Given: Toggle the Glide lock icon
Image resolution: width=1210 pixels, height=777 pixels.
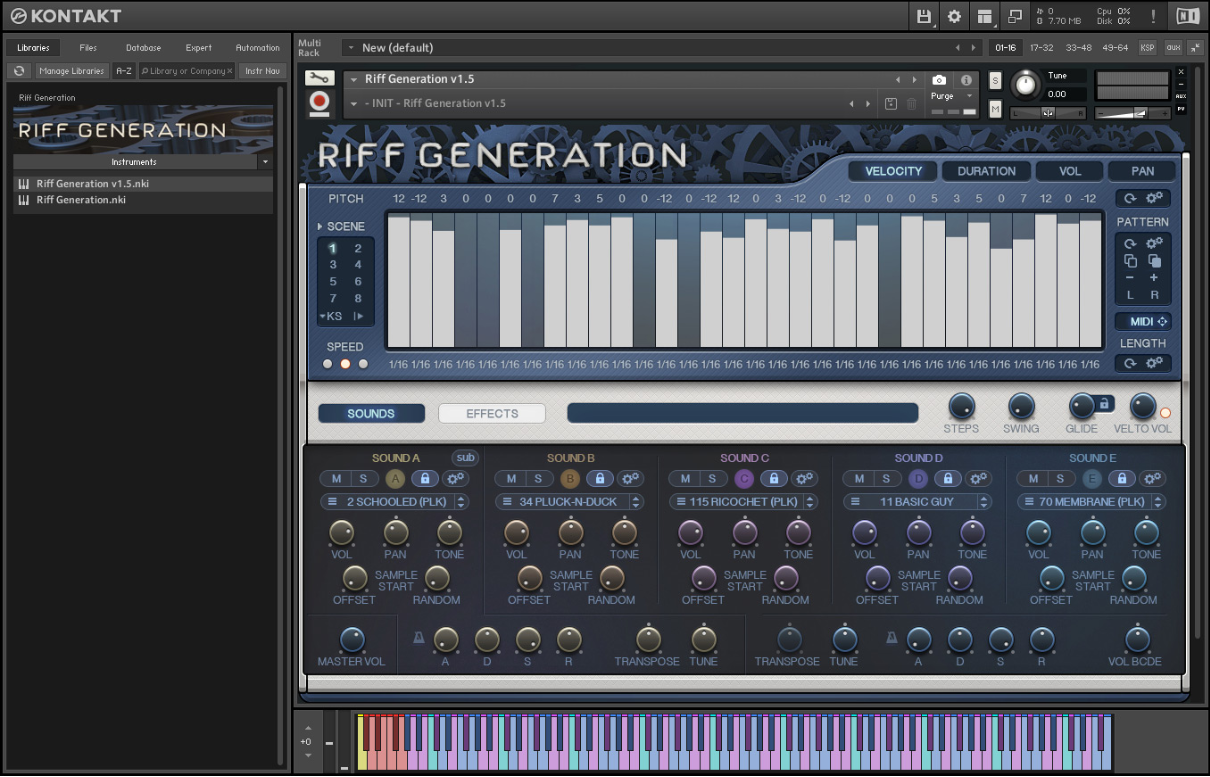Looking at the screenshot, I should pos(1104,403).
